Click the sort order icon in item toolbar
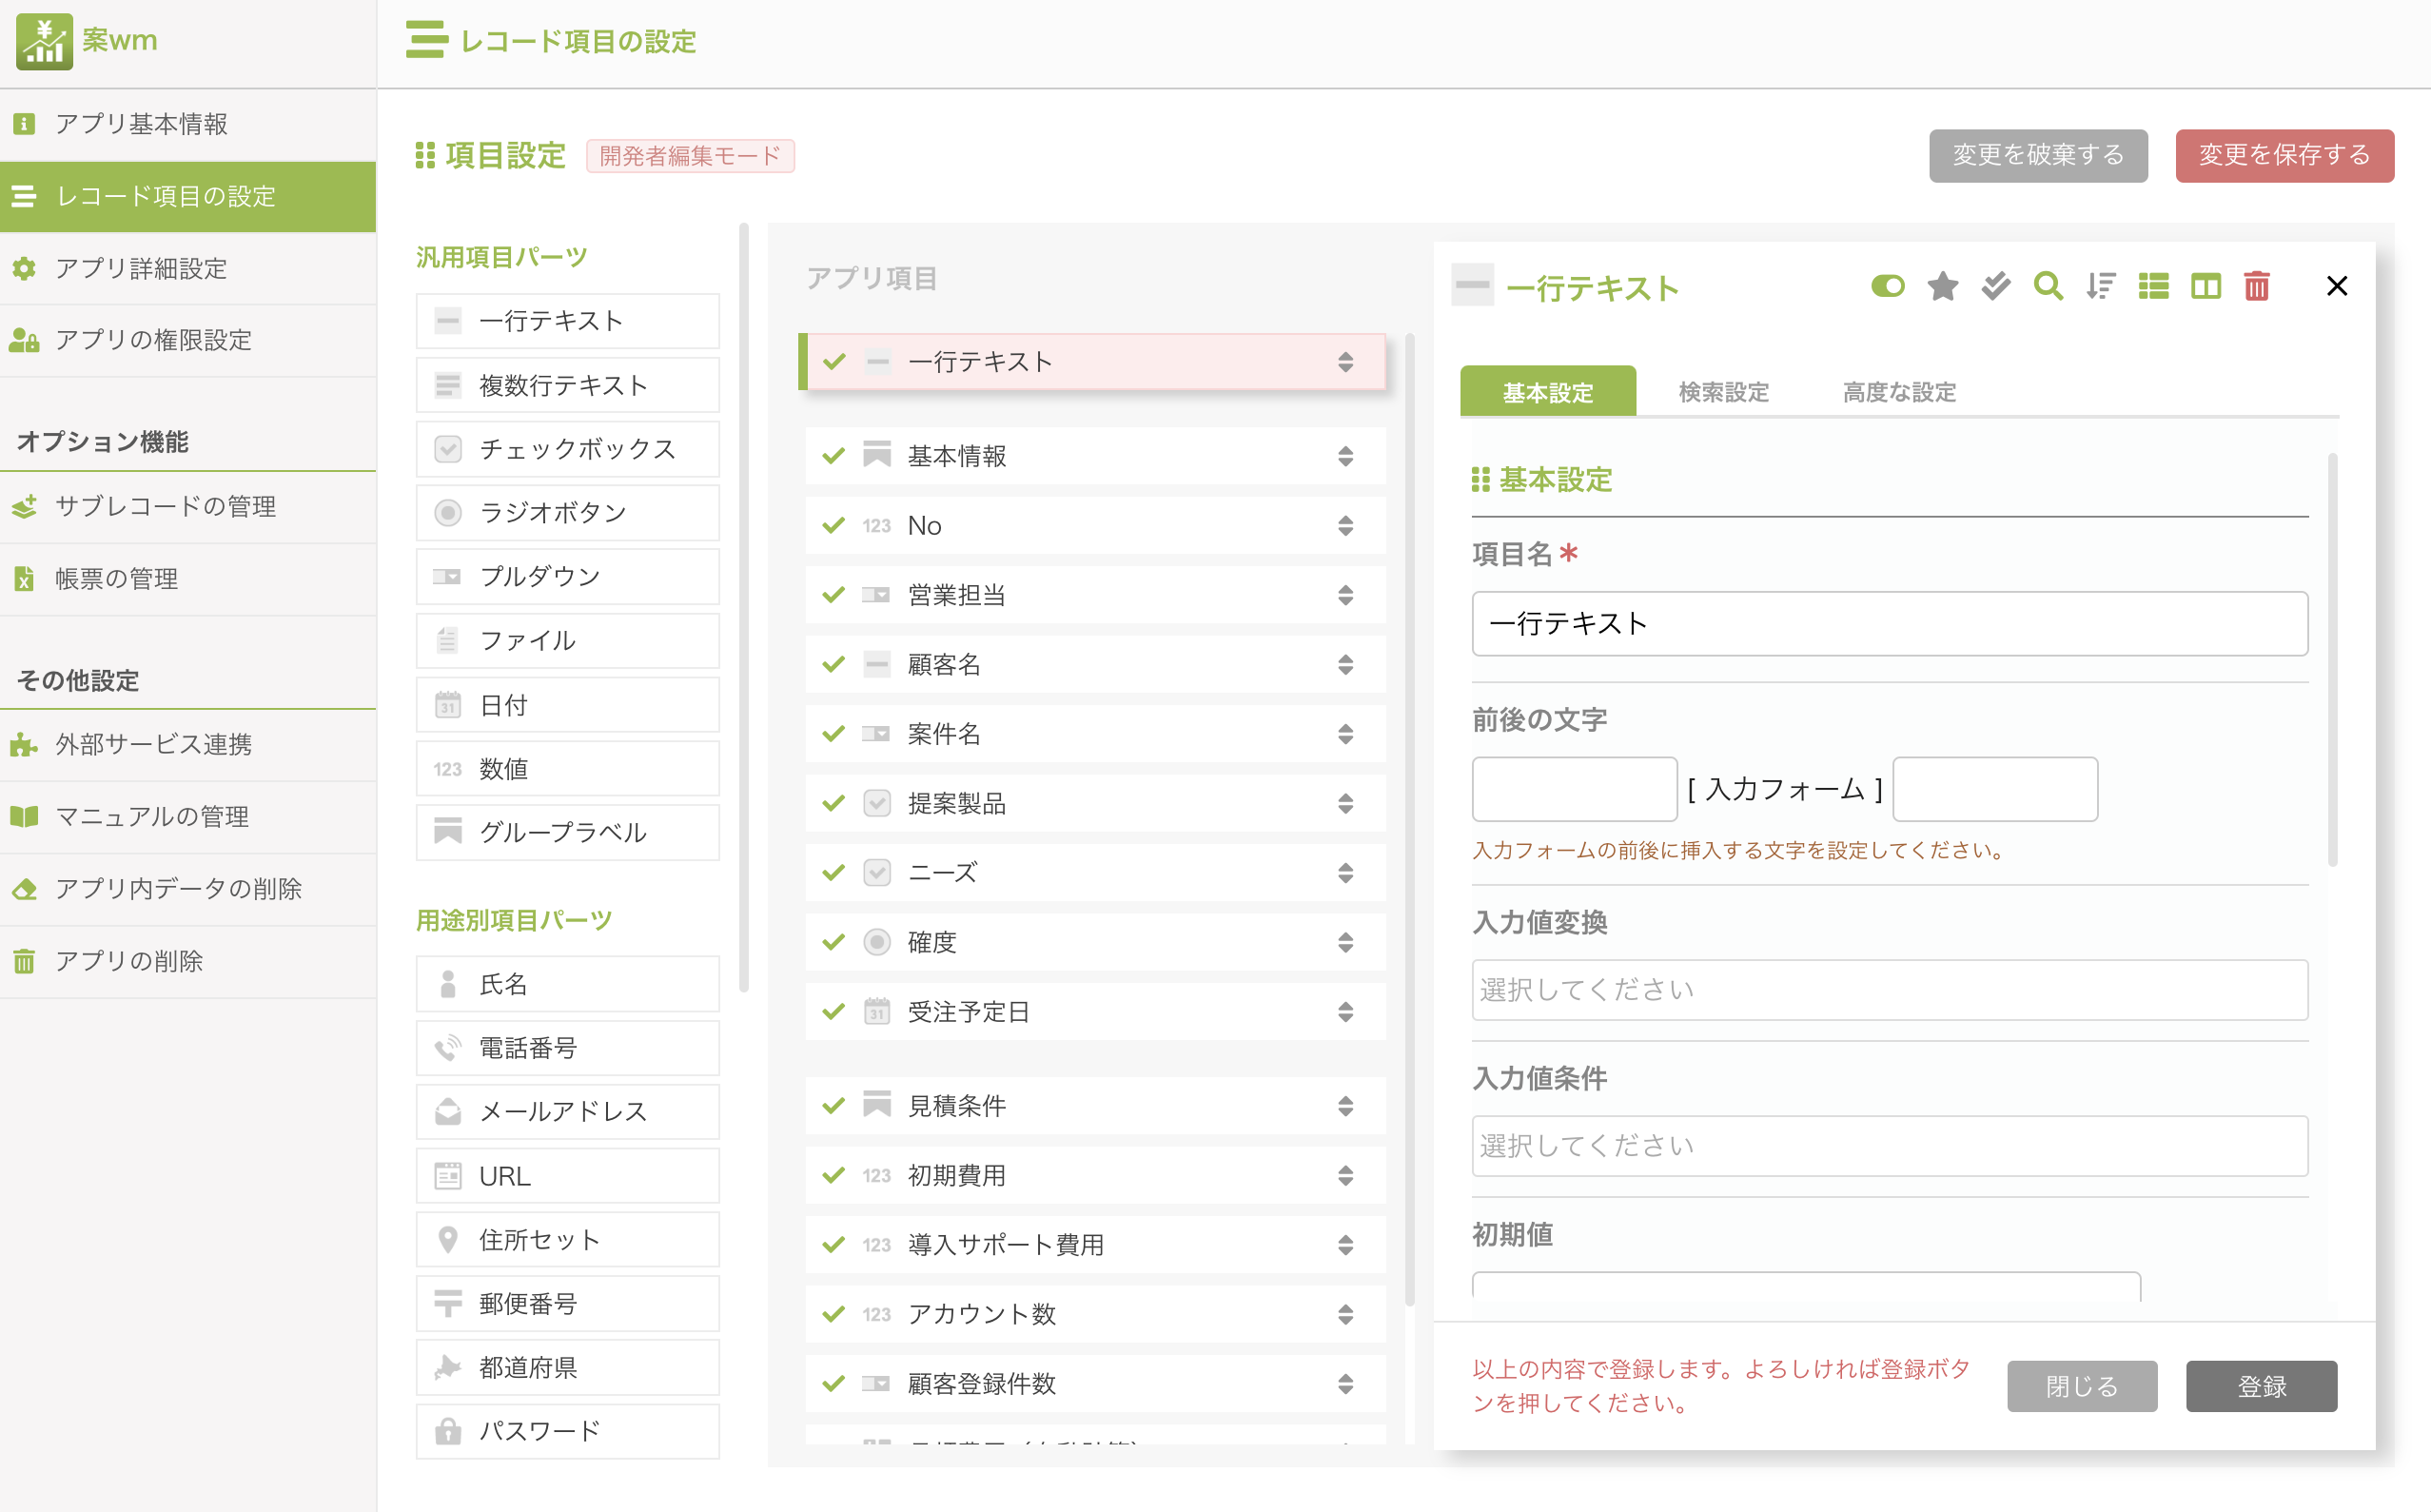This screenshot has width=2431, height=1512. click(2100, 287)
